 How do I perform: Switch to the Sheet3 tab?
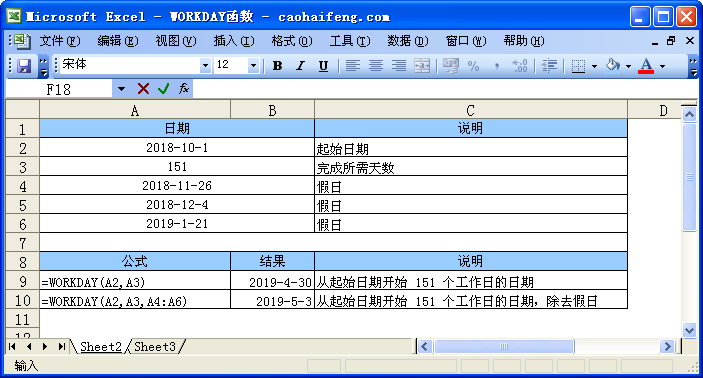pos(155,347)
